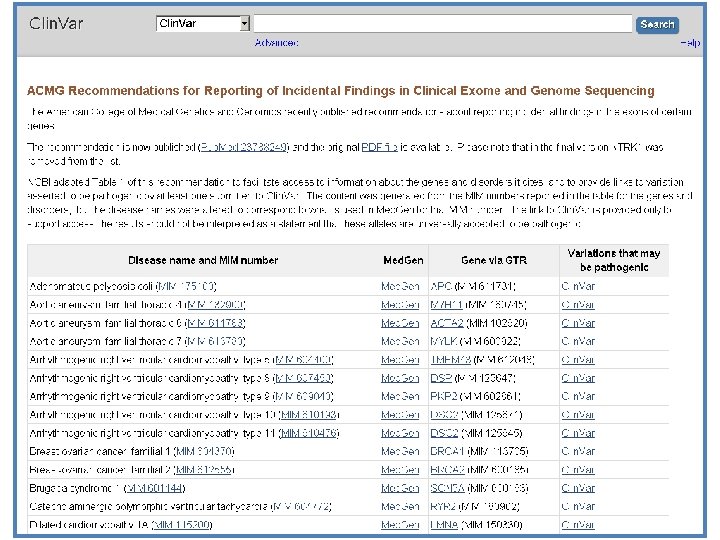Viewport: 720px width, 540px height.
Task: Open ClinVar variations for APC row
Action: pos(578,287)
